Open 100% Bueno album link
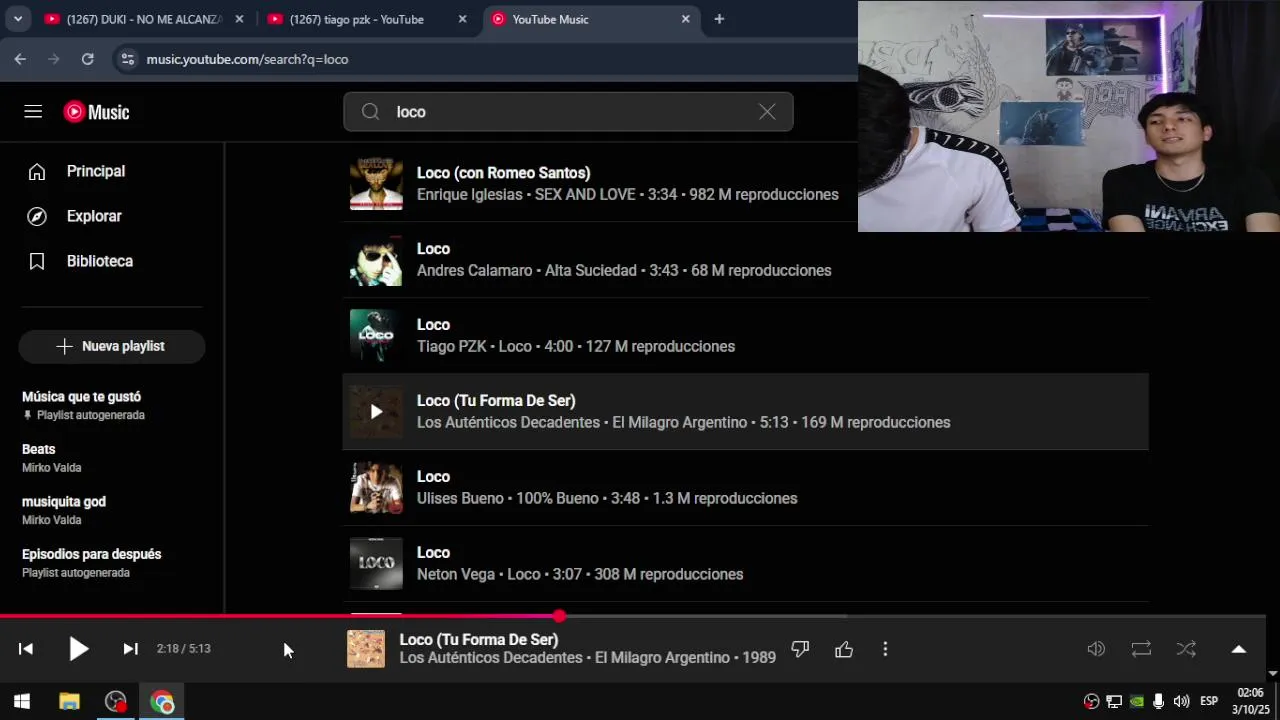Screen dimensions: 1280x720 (557, 498)
